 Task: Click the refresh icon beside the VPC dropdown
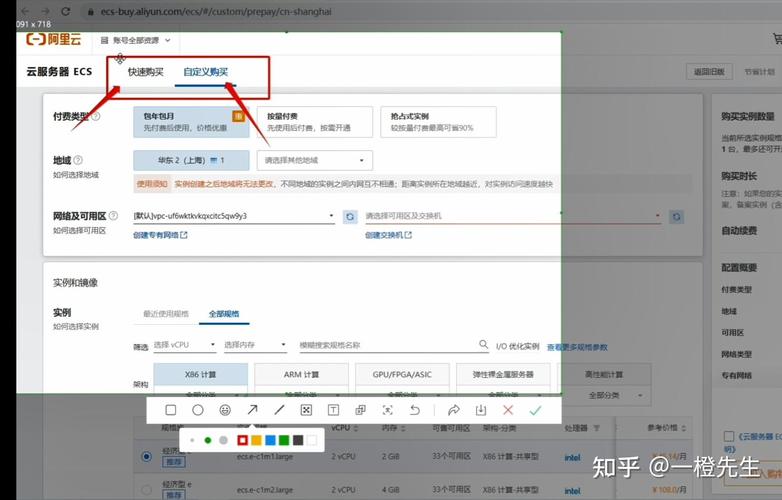(x=350, y=217)
